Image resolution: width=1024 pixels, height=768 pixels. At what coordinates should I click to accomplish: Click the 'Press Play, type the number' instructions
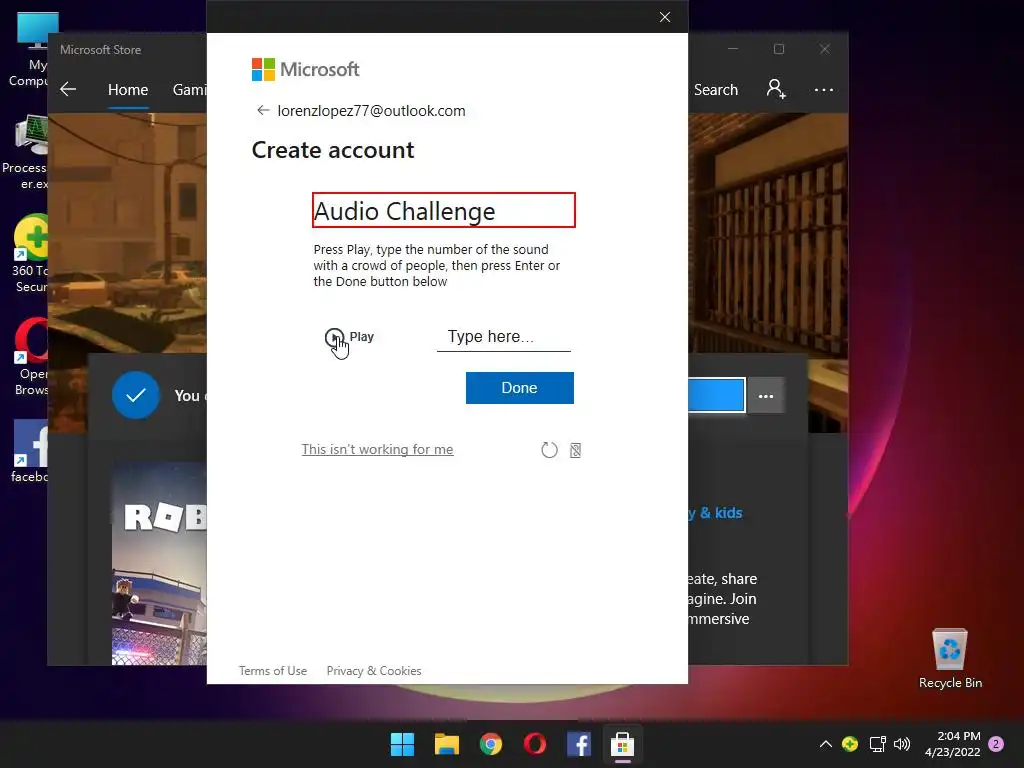pos(436,266)
